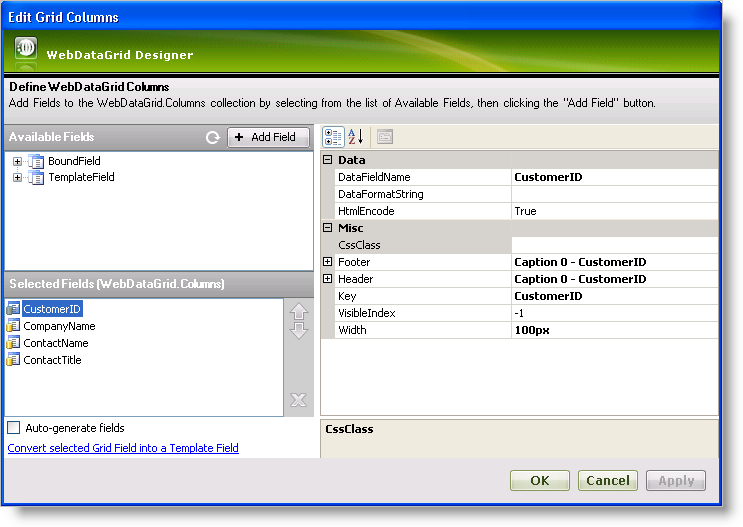Select the DataFormatString property name
This screenshot has height=527, width=743.
point(381,194)
